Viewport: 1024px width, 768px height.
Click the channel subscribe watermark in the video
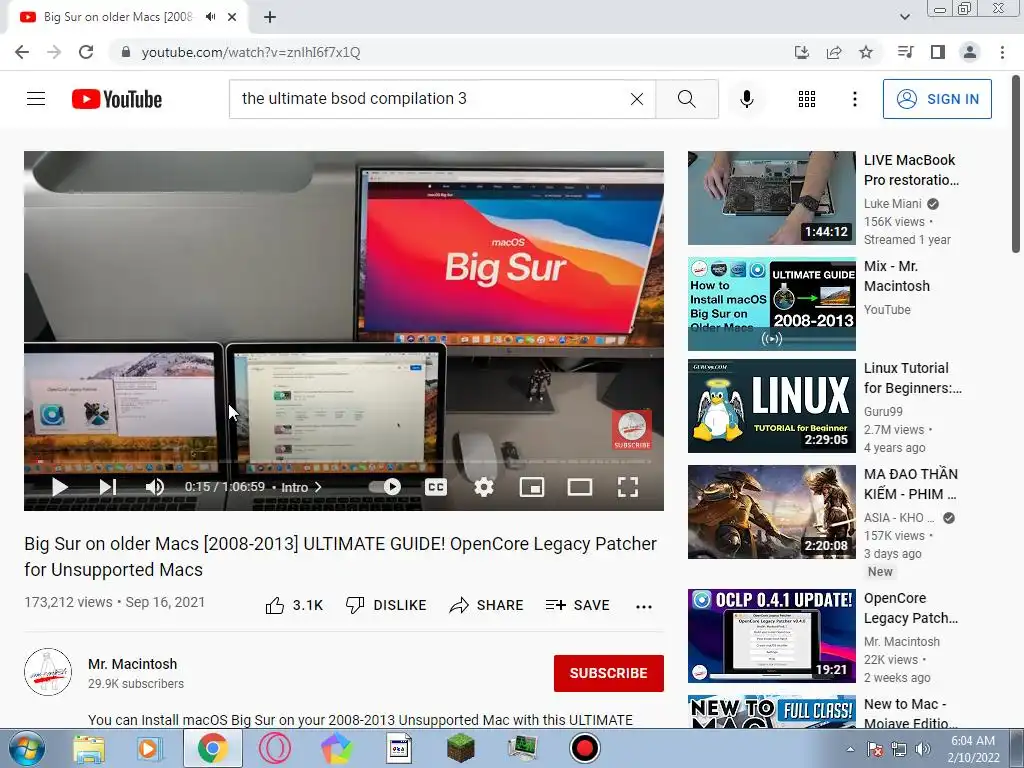click(632, 430)
